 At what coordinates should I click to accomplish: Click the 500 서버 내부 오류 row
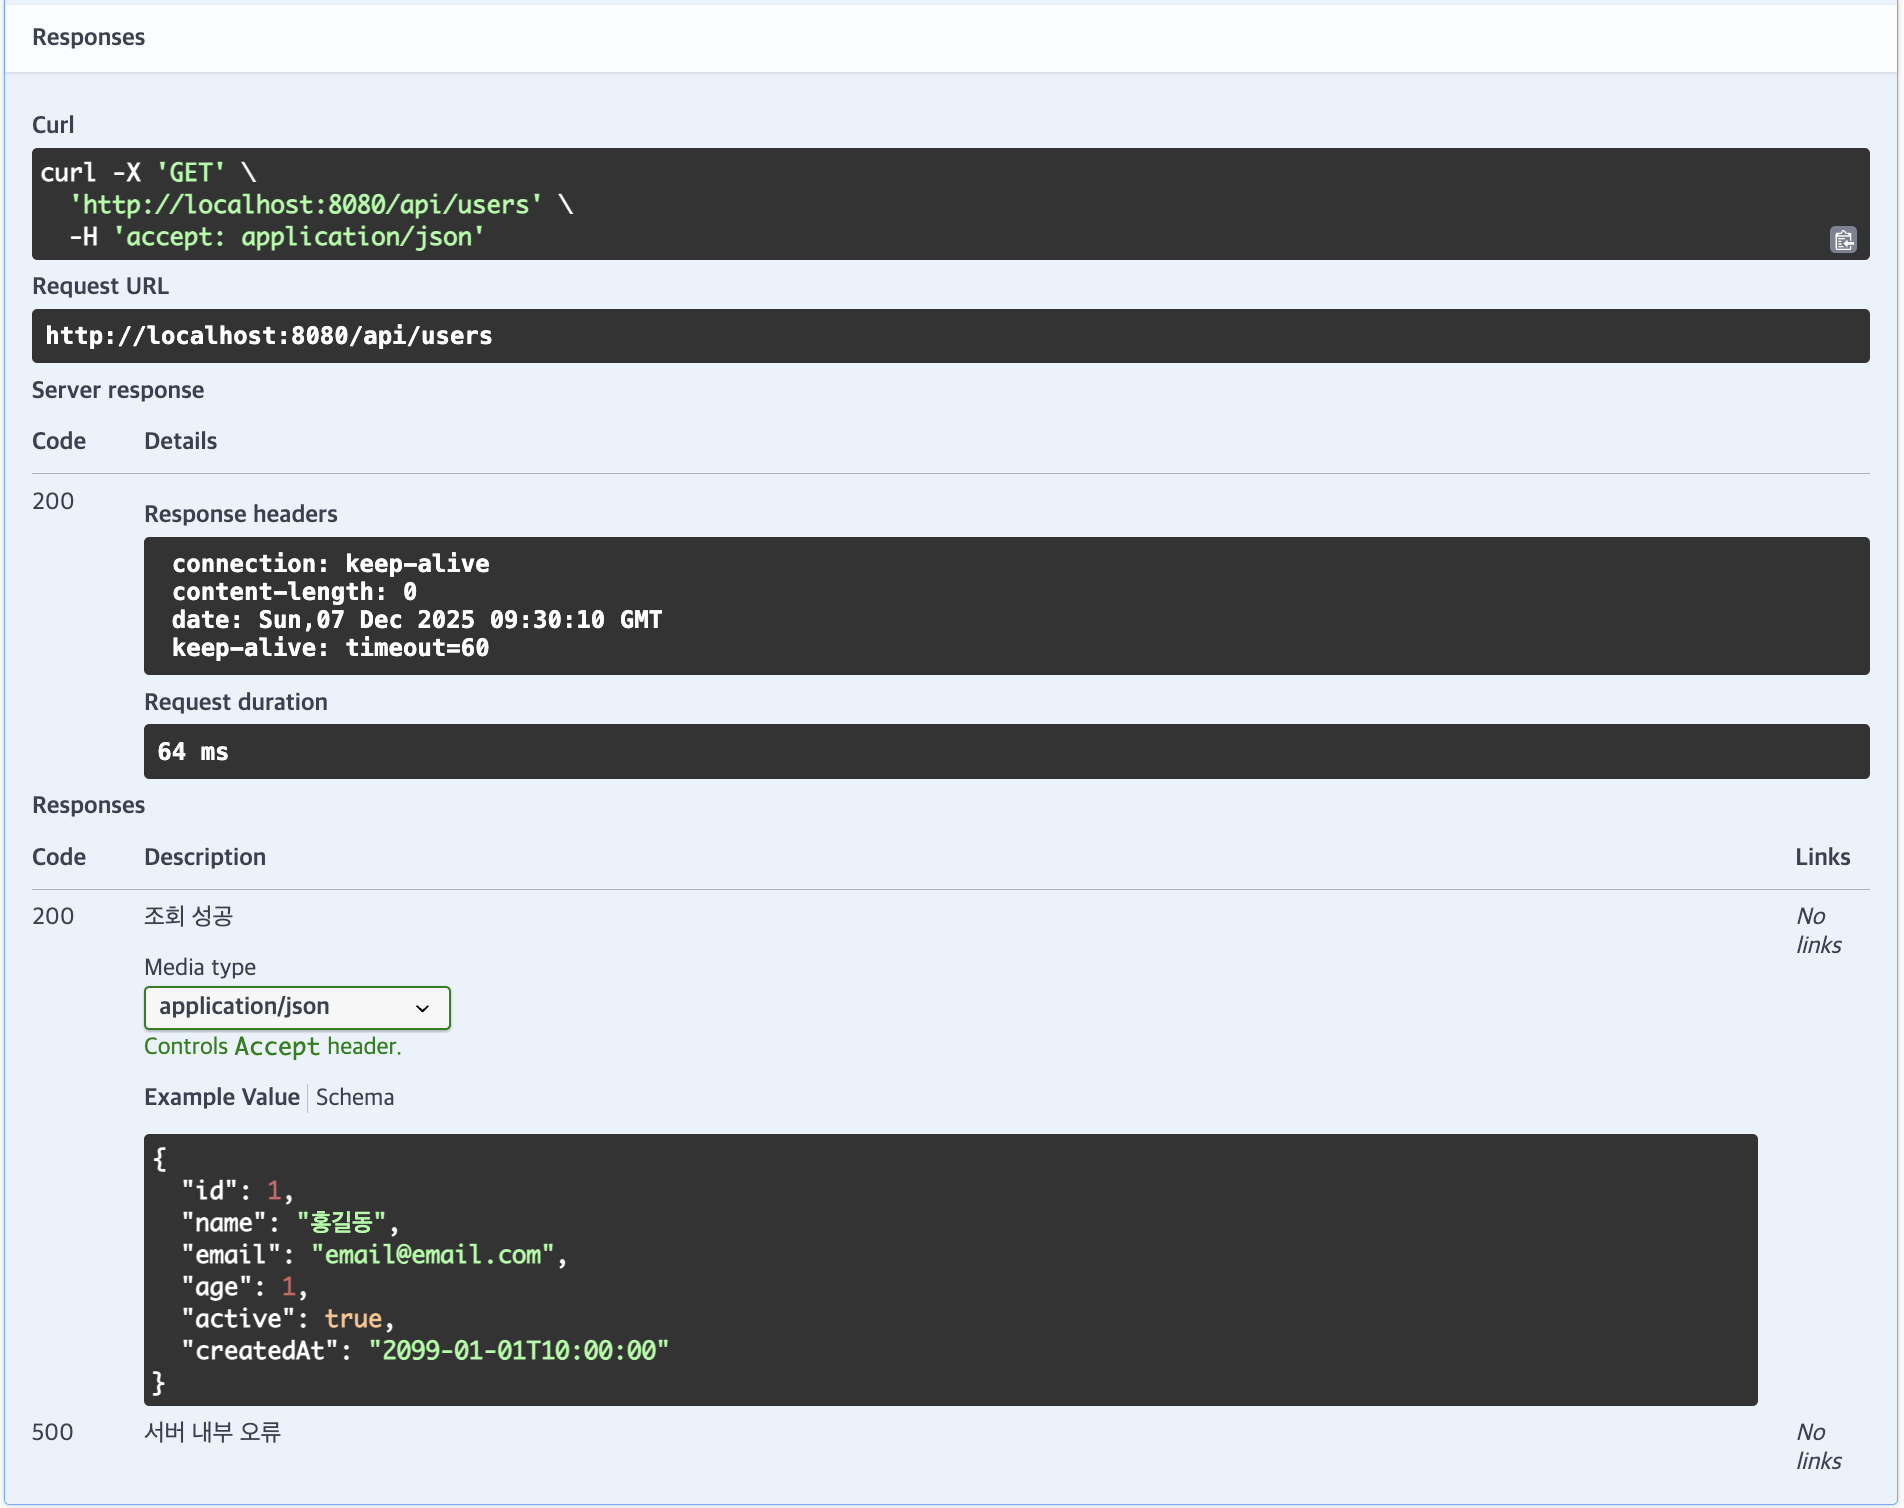coord(211,1432)
